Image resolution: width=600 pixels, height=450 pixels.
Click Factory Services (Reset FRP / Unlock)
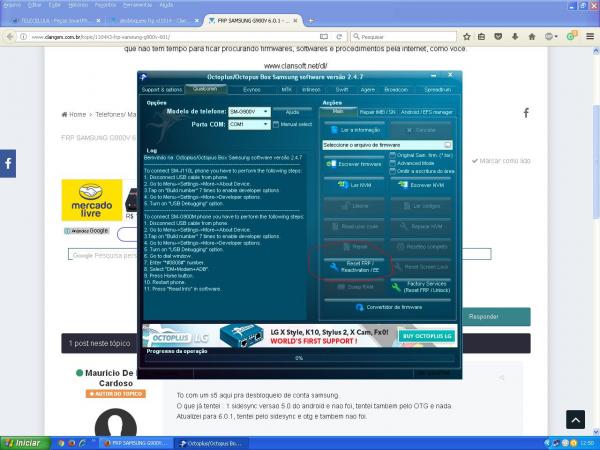[421, 287]
